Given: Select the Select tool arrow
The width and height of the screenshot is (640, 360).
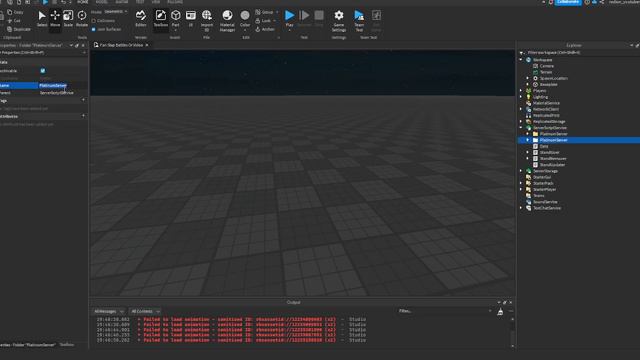Looking at the screenshot, I should click(x=42, y=18).
